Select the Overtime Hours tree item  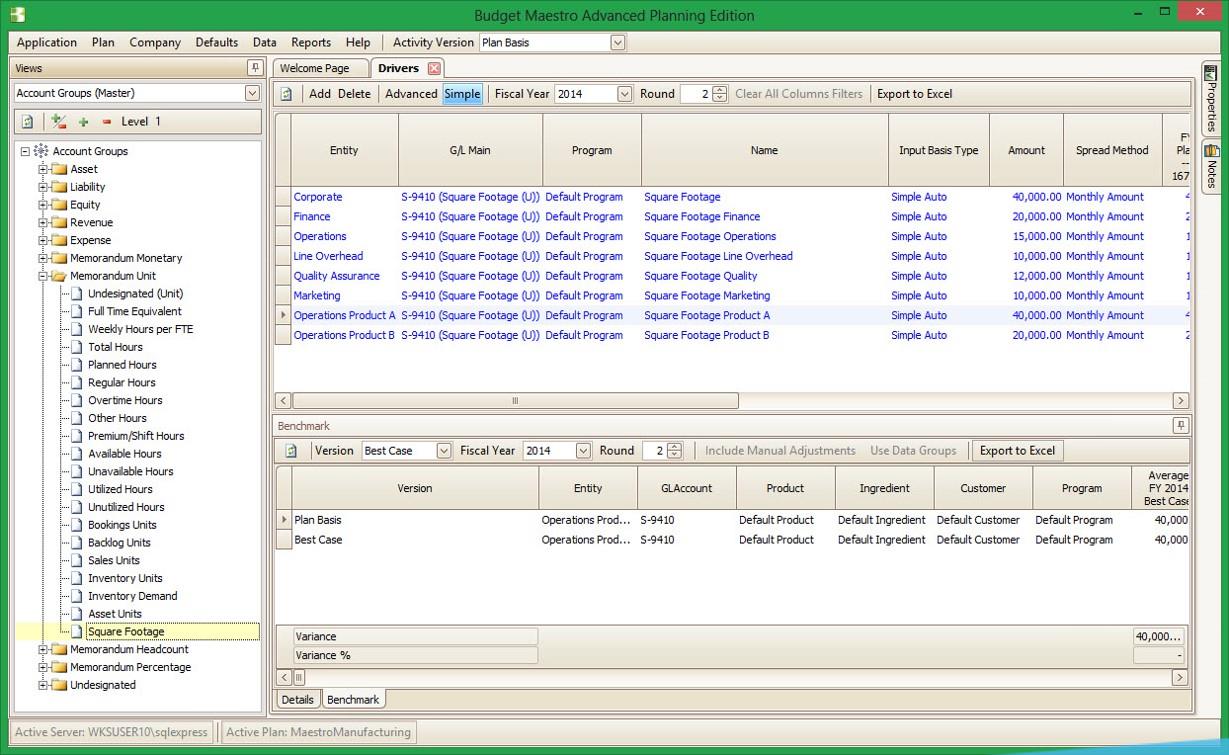click(125, 401)
